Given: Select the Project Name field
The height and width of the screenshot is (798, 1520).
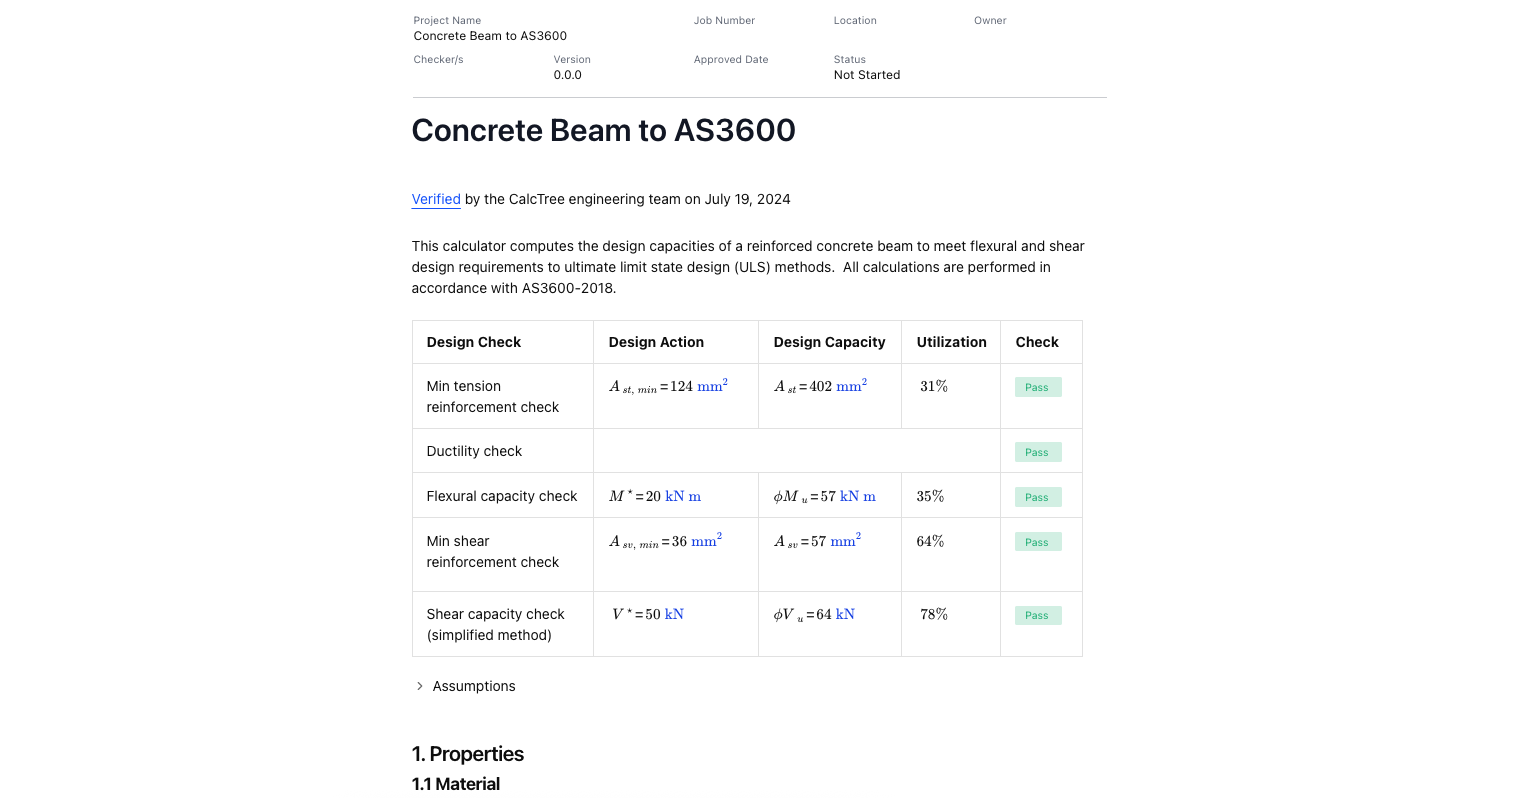Looking at the screenshot, I should point(489,35).
